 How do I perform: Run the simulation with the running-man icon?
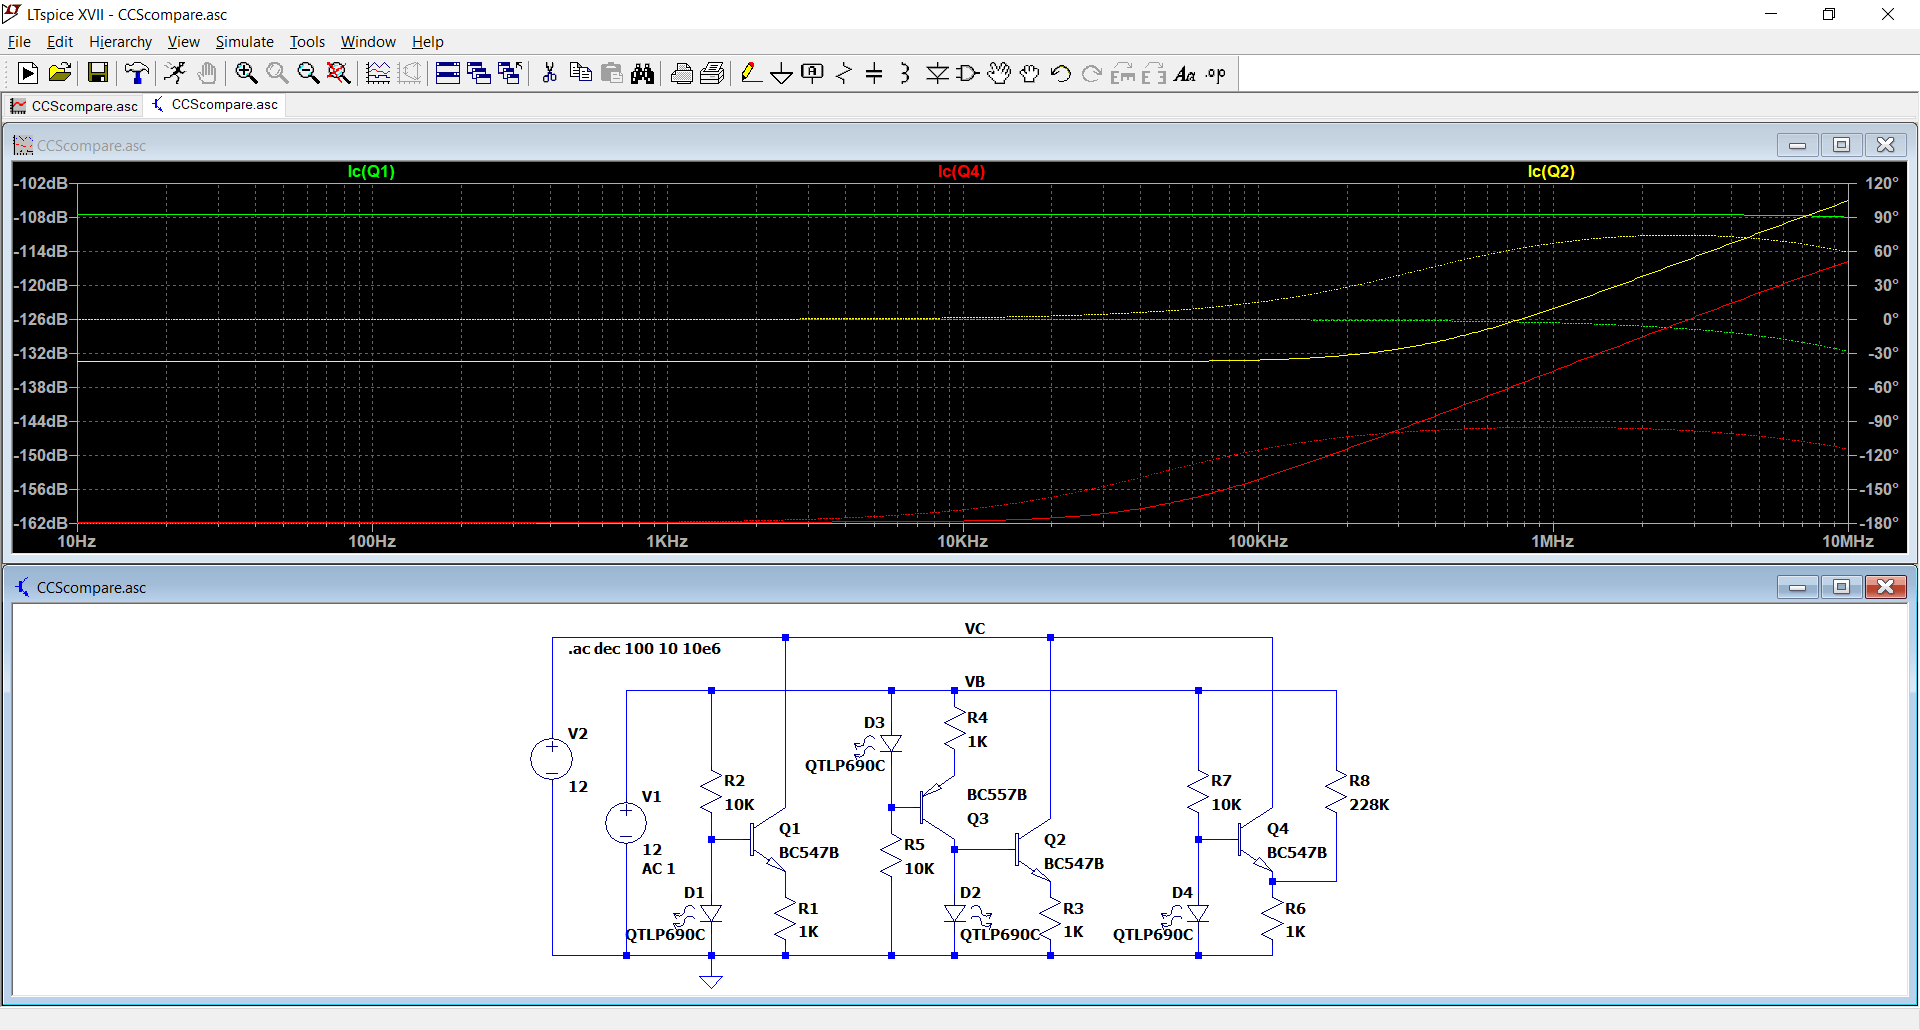pos(175,73)
